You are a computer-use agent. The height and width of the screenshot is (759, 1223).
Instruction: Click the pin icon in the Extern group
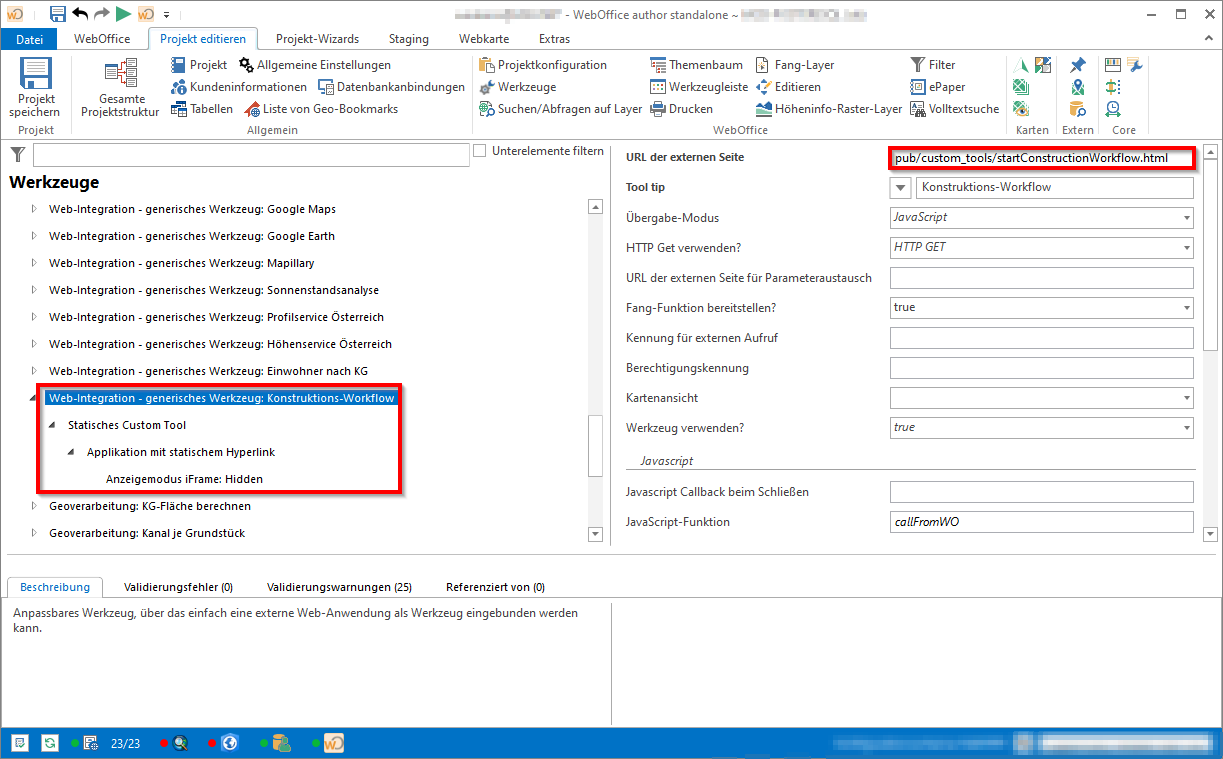[x=1078, y=64]
